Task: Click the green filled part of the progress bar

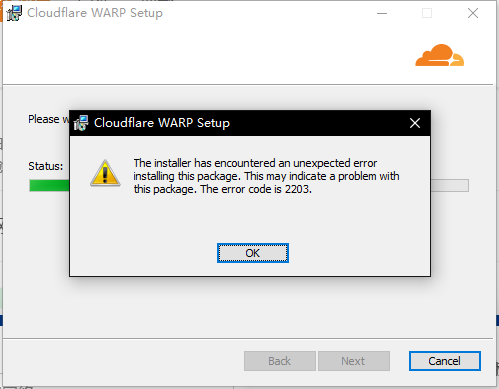Action: 49,186
